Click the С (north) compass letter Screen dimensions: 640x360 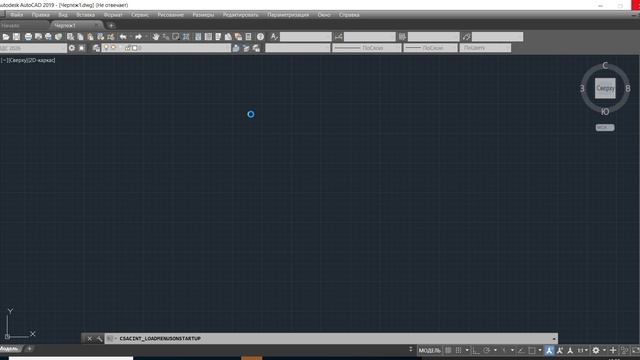coord(605,65)
